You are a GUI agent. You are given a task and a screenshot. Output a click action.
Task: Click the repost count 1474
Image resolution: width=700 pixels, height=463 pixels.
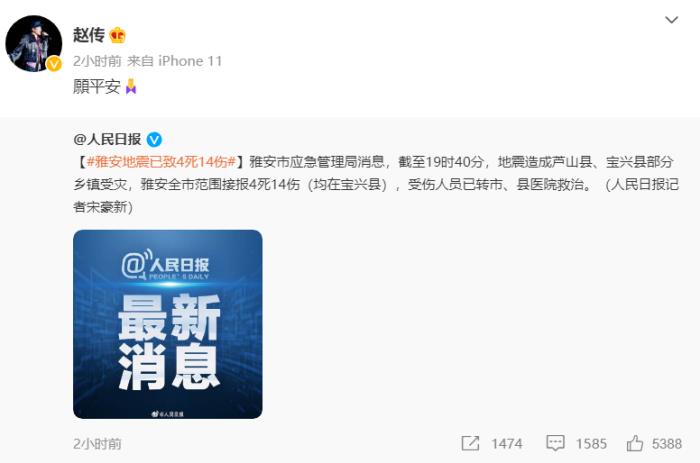[x=507, y=444]
